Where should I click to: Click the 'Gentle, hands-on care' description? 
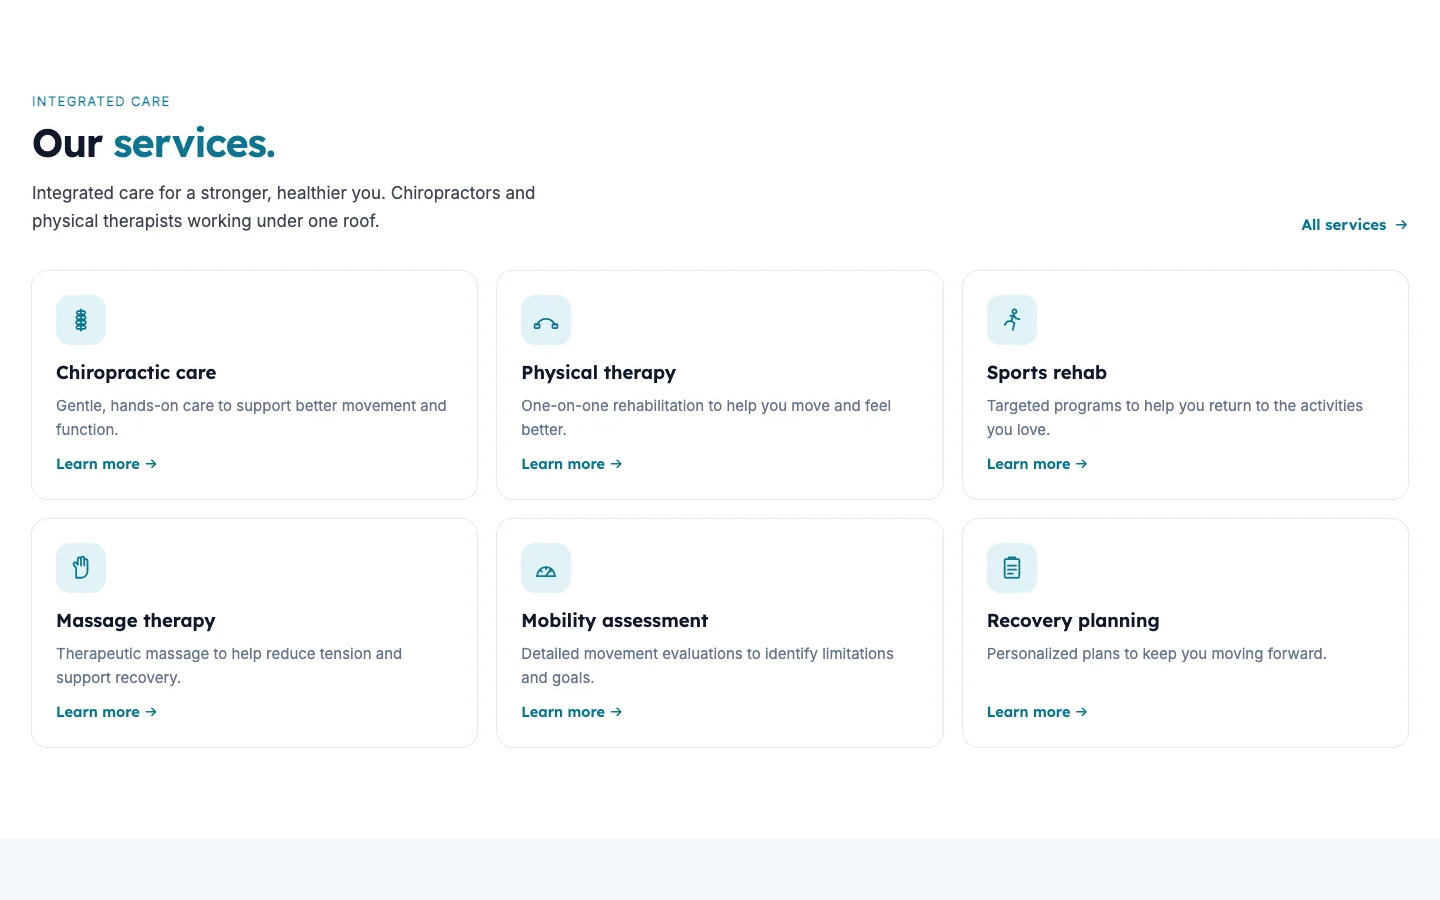pos(251,418)
